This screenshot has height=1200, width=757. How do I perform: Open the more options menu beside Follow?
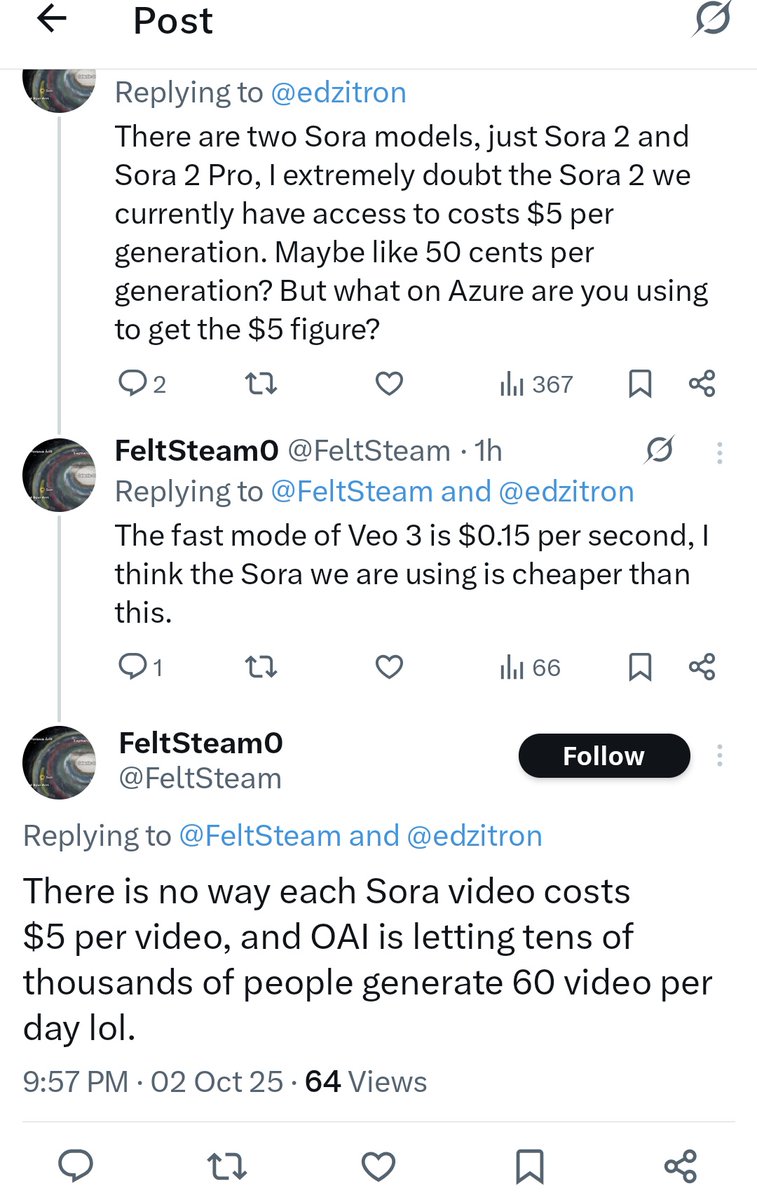click(x=720, y=756)
